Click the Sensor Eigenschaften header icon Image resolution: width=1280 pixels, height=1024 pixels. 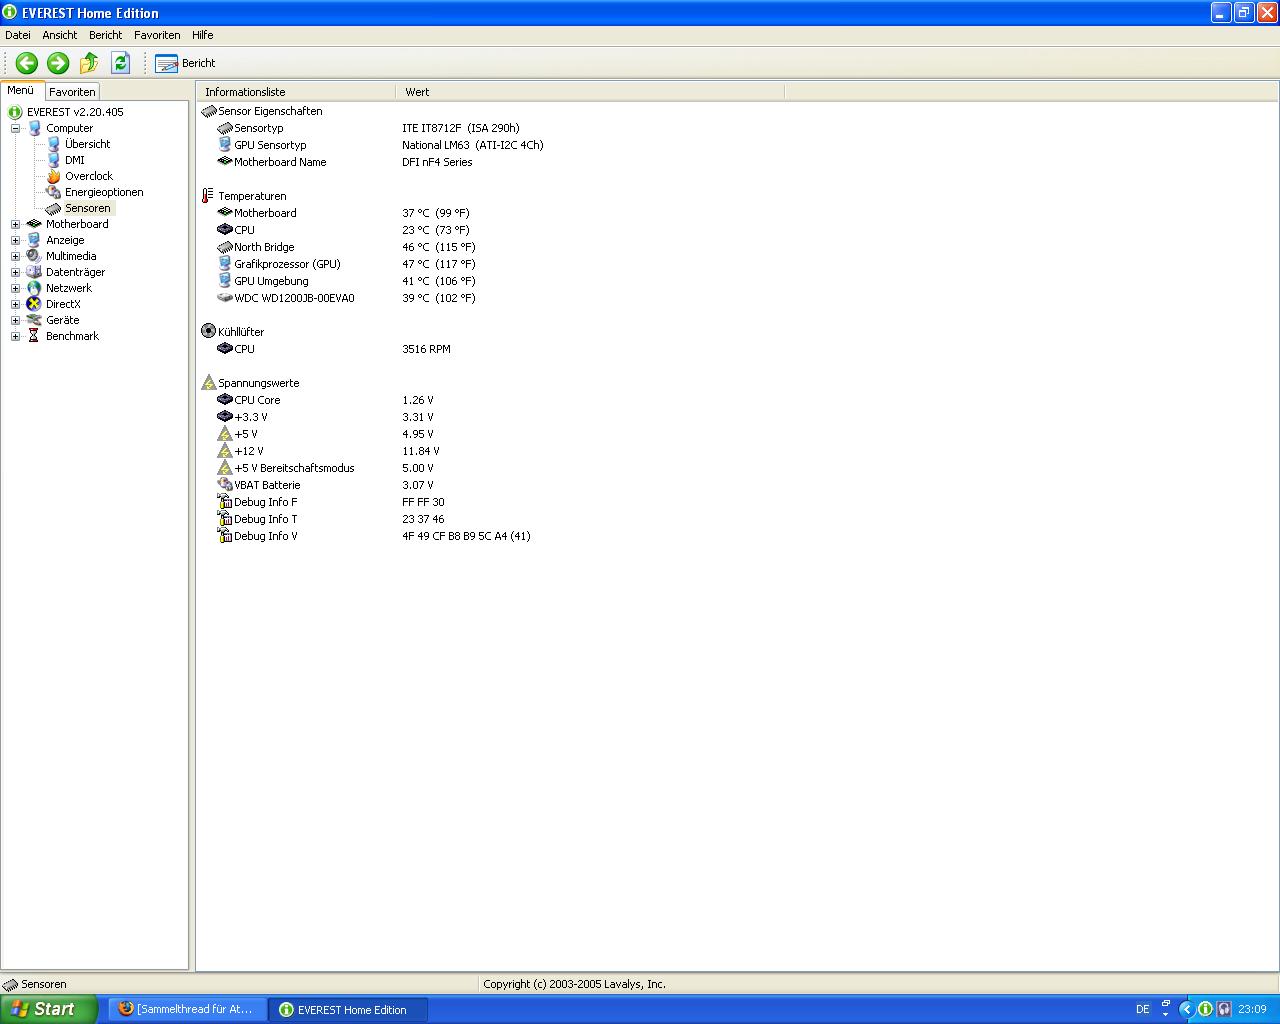[x=208, y=111]
